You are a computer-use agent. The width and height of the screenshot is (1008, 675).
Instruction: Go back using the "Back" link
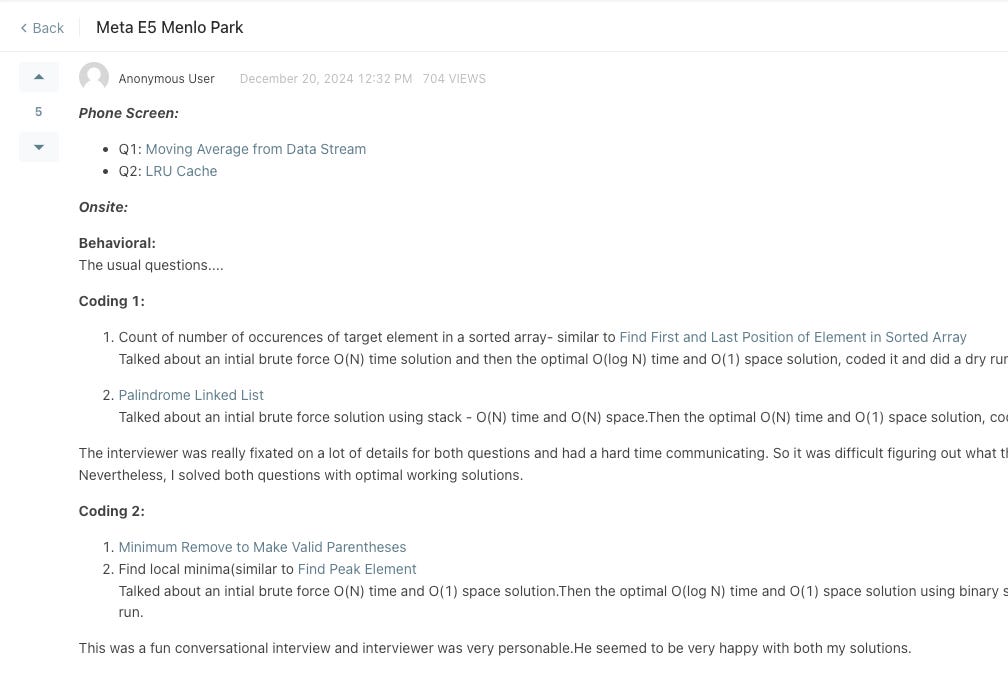[47, 28]
